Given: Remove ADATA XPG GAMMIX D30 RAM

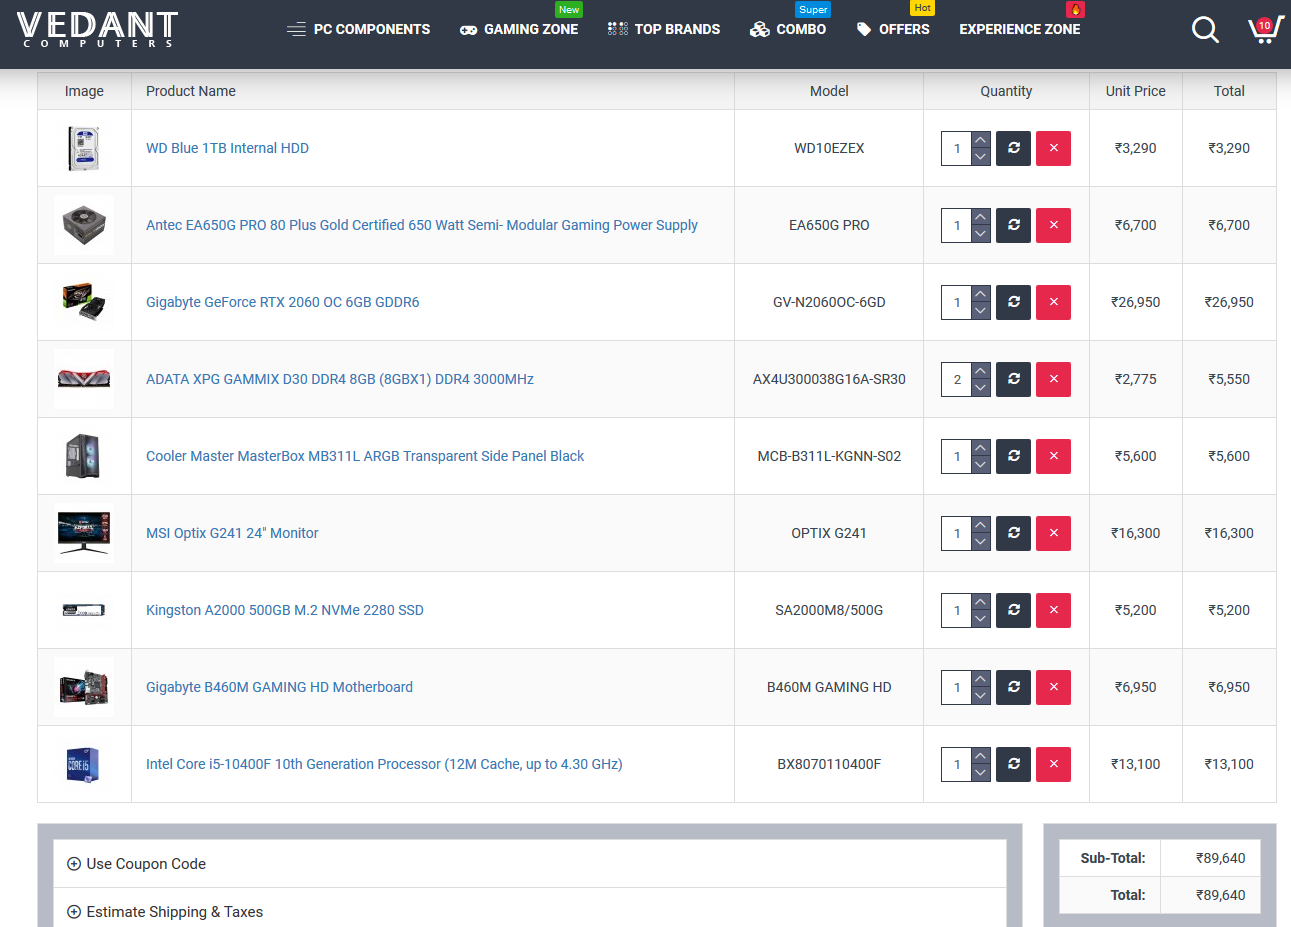Looking at the screenshot, I should pyautogui.click(x=1053, y=379).
